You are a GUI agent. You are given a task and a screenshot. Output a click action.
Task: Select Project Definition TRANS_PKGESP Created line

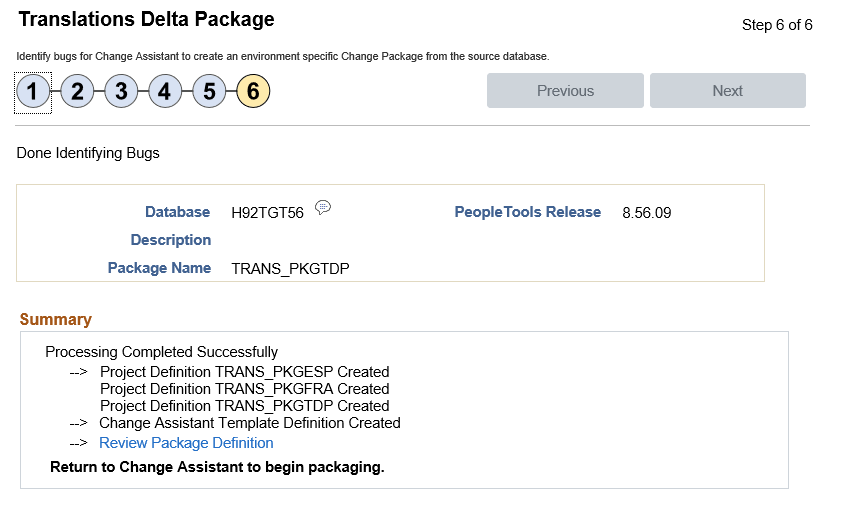coord(245,372)
